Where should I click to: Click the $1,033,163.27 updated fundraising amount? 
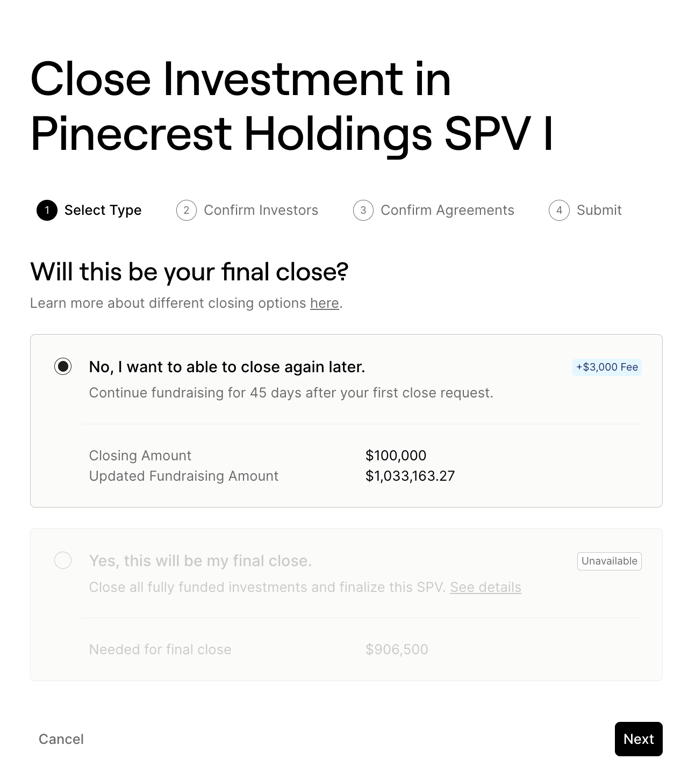[410, 476]
